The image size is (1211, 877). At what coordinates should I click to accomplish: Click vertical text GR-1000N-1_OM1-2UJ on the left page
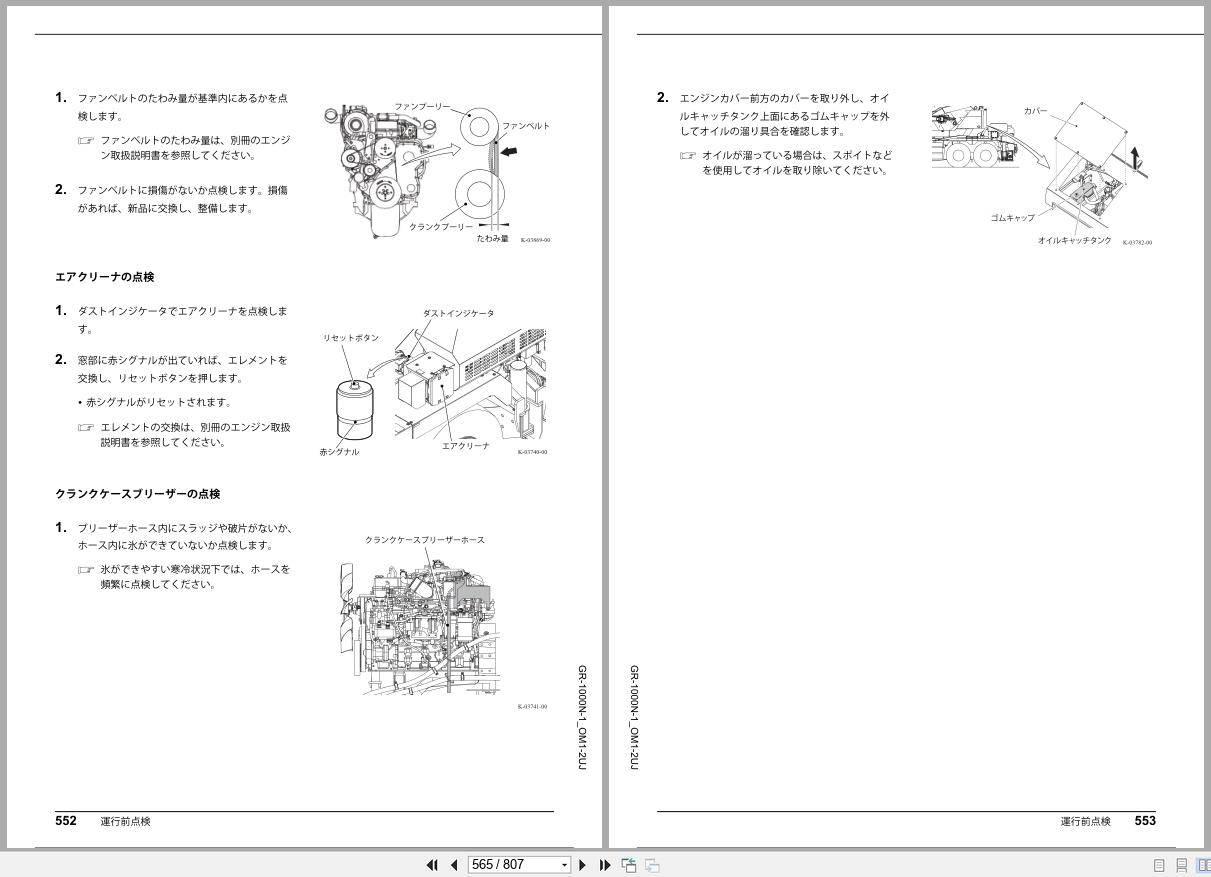(582, 717)
